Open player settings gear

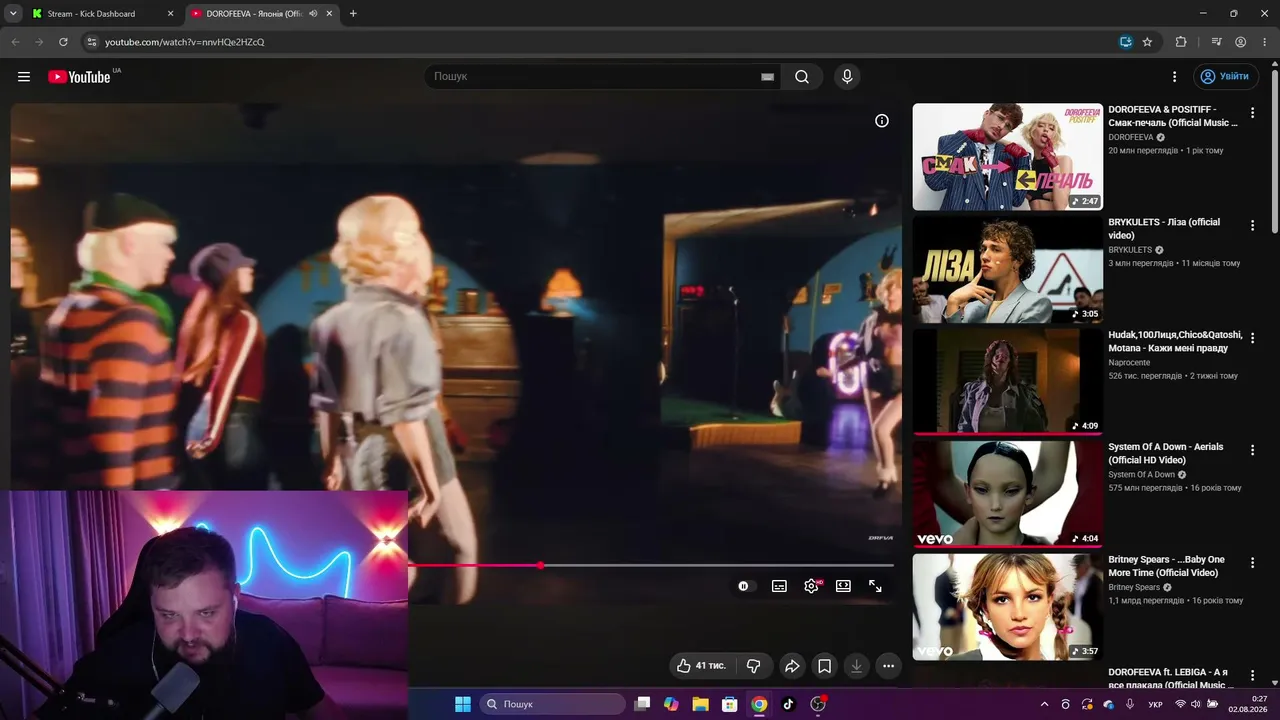pos(811,586)
